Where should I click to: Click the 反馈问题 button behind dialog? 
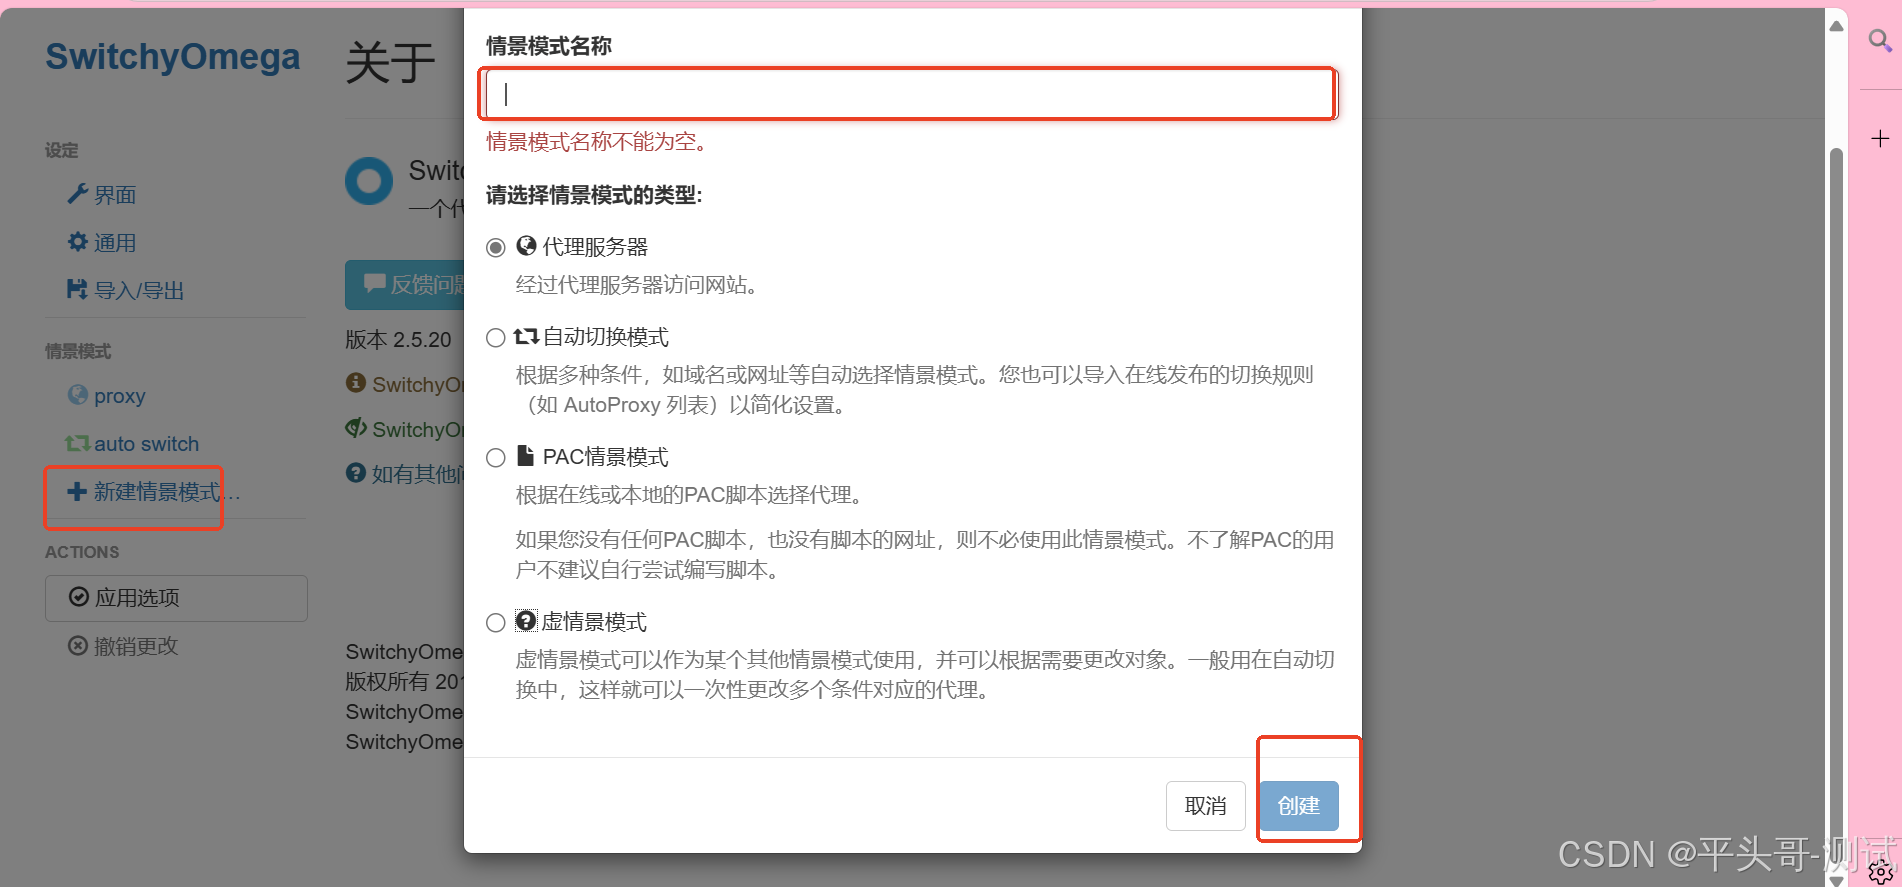tap(405, 285)
